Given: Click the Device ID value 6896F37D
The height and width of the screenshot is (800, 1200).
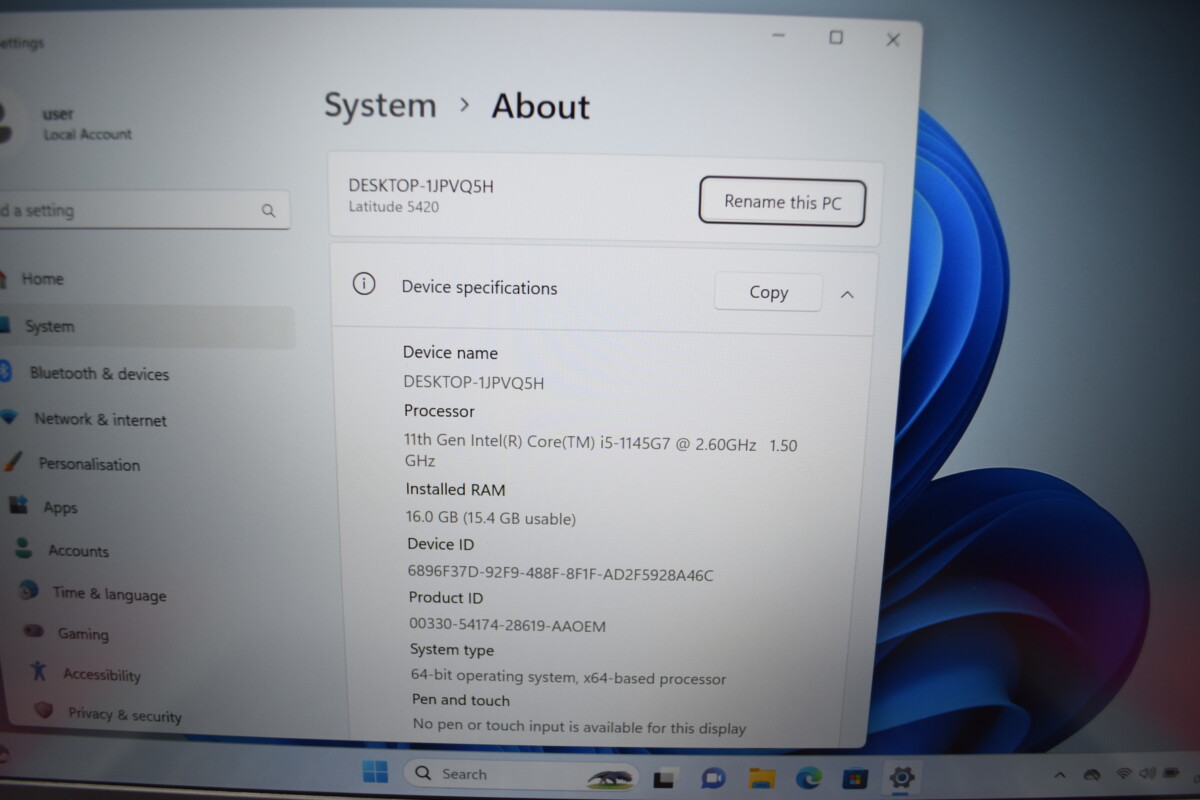Looking at the screenshot, I should [x=560, y=574].
